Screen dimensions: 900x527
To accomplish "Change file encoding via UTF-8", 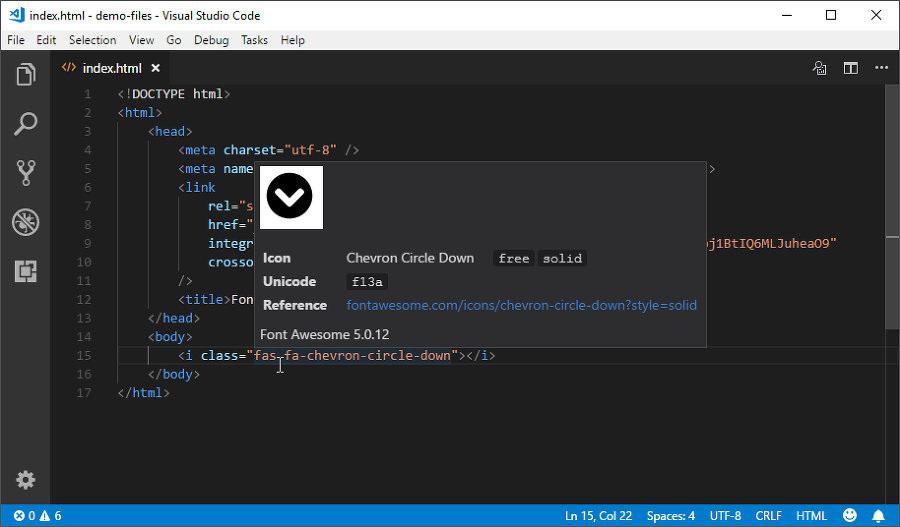I will [x=725, y=516].
